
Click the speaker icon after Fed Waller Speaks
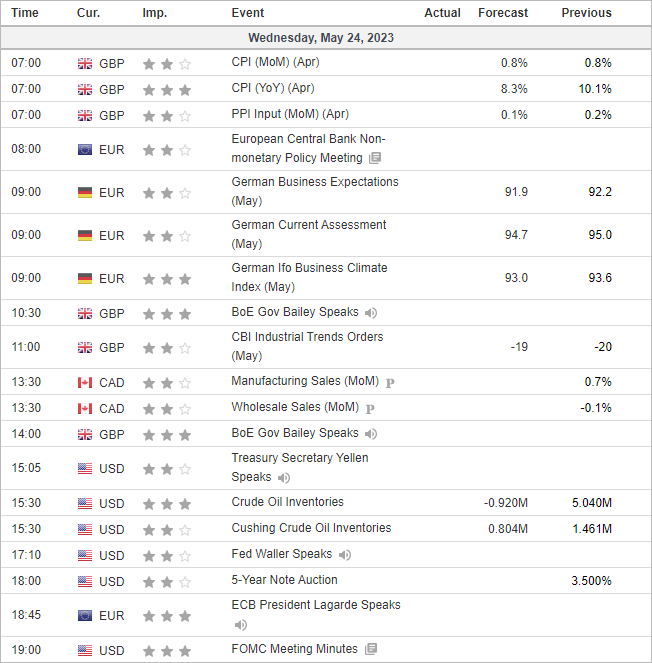(345, 555)
